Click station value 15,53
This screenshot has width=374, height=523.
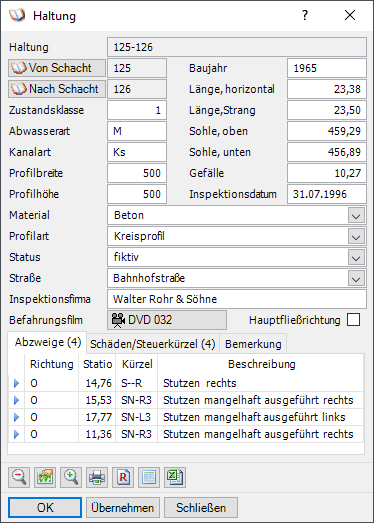pos(98,400)
